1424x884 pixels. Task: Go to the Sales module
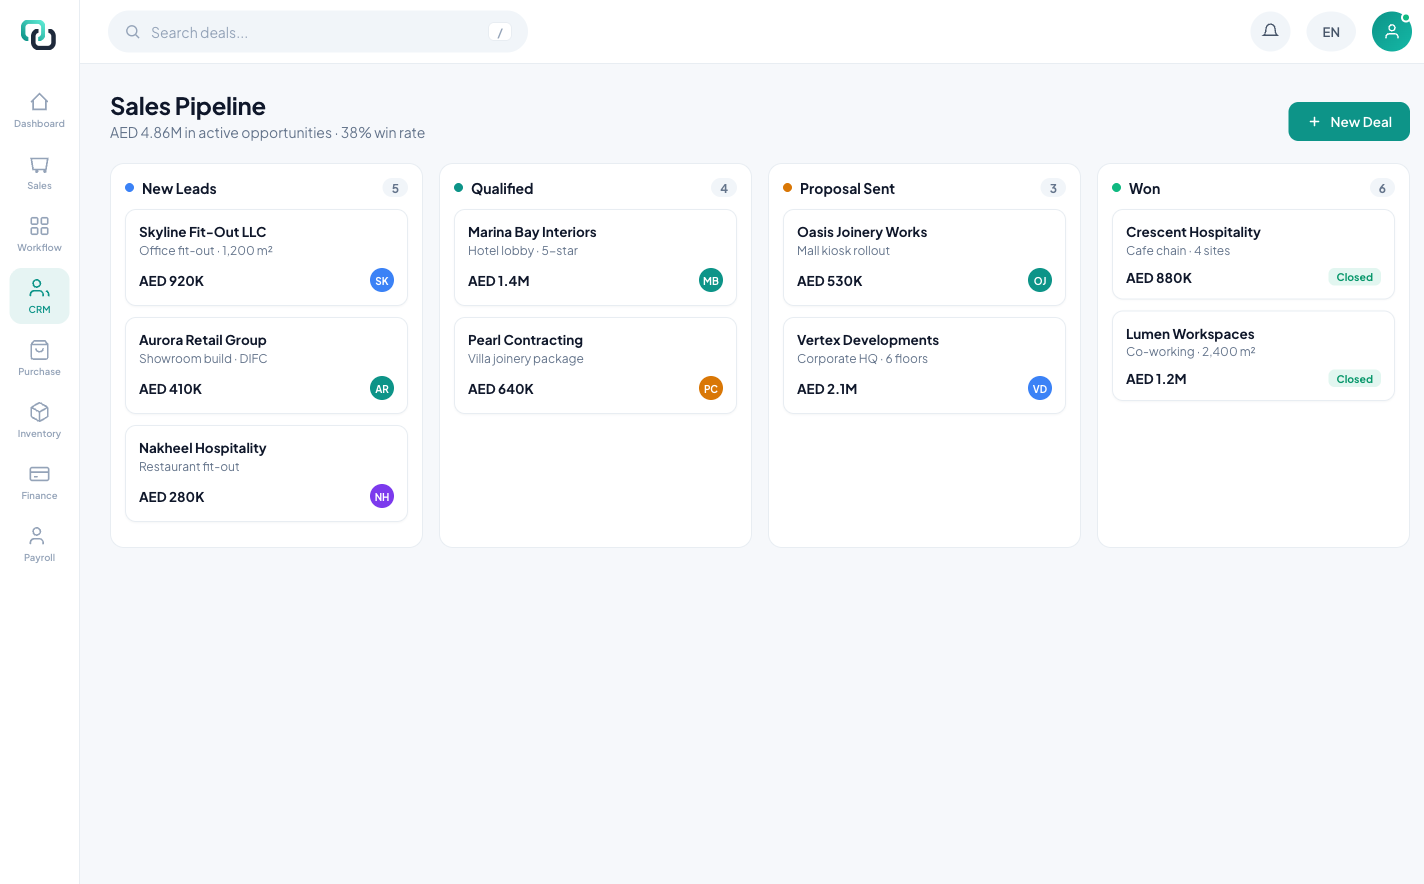pyautogui.click(x=39, y=172)
